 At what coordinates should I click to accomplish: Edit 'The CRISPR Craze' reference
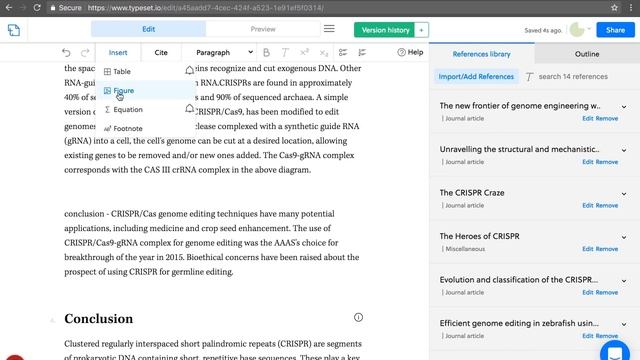(588, 205)
